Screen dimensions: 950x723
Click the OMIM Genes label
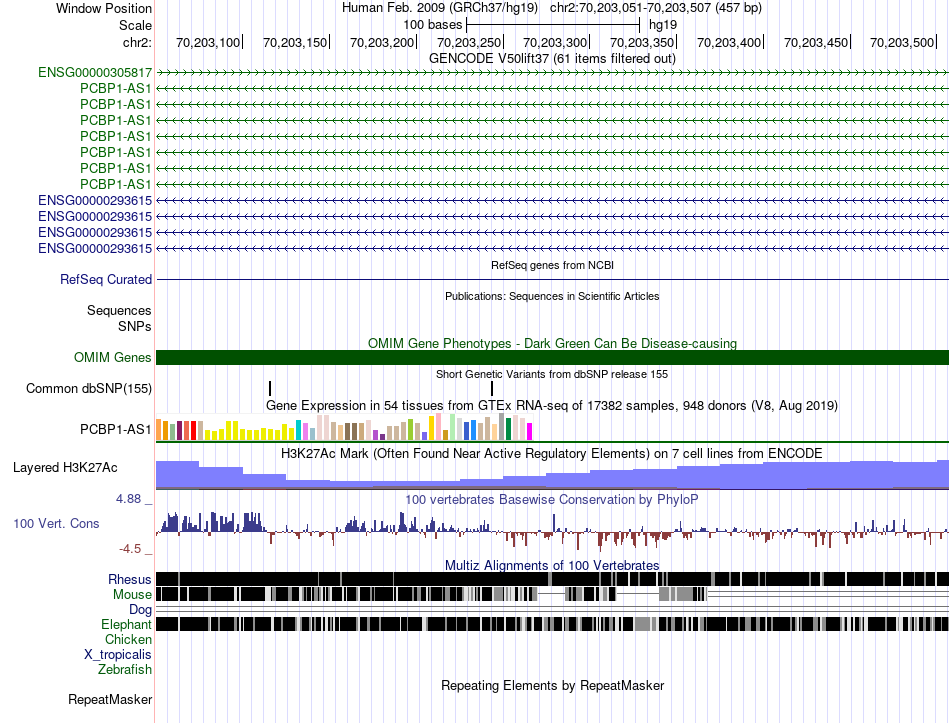(x=113, y=358)
